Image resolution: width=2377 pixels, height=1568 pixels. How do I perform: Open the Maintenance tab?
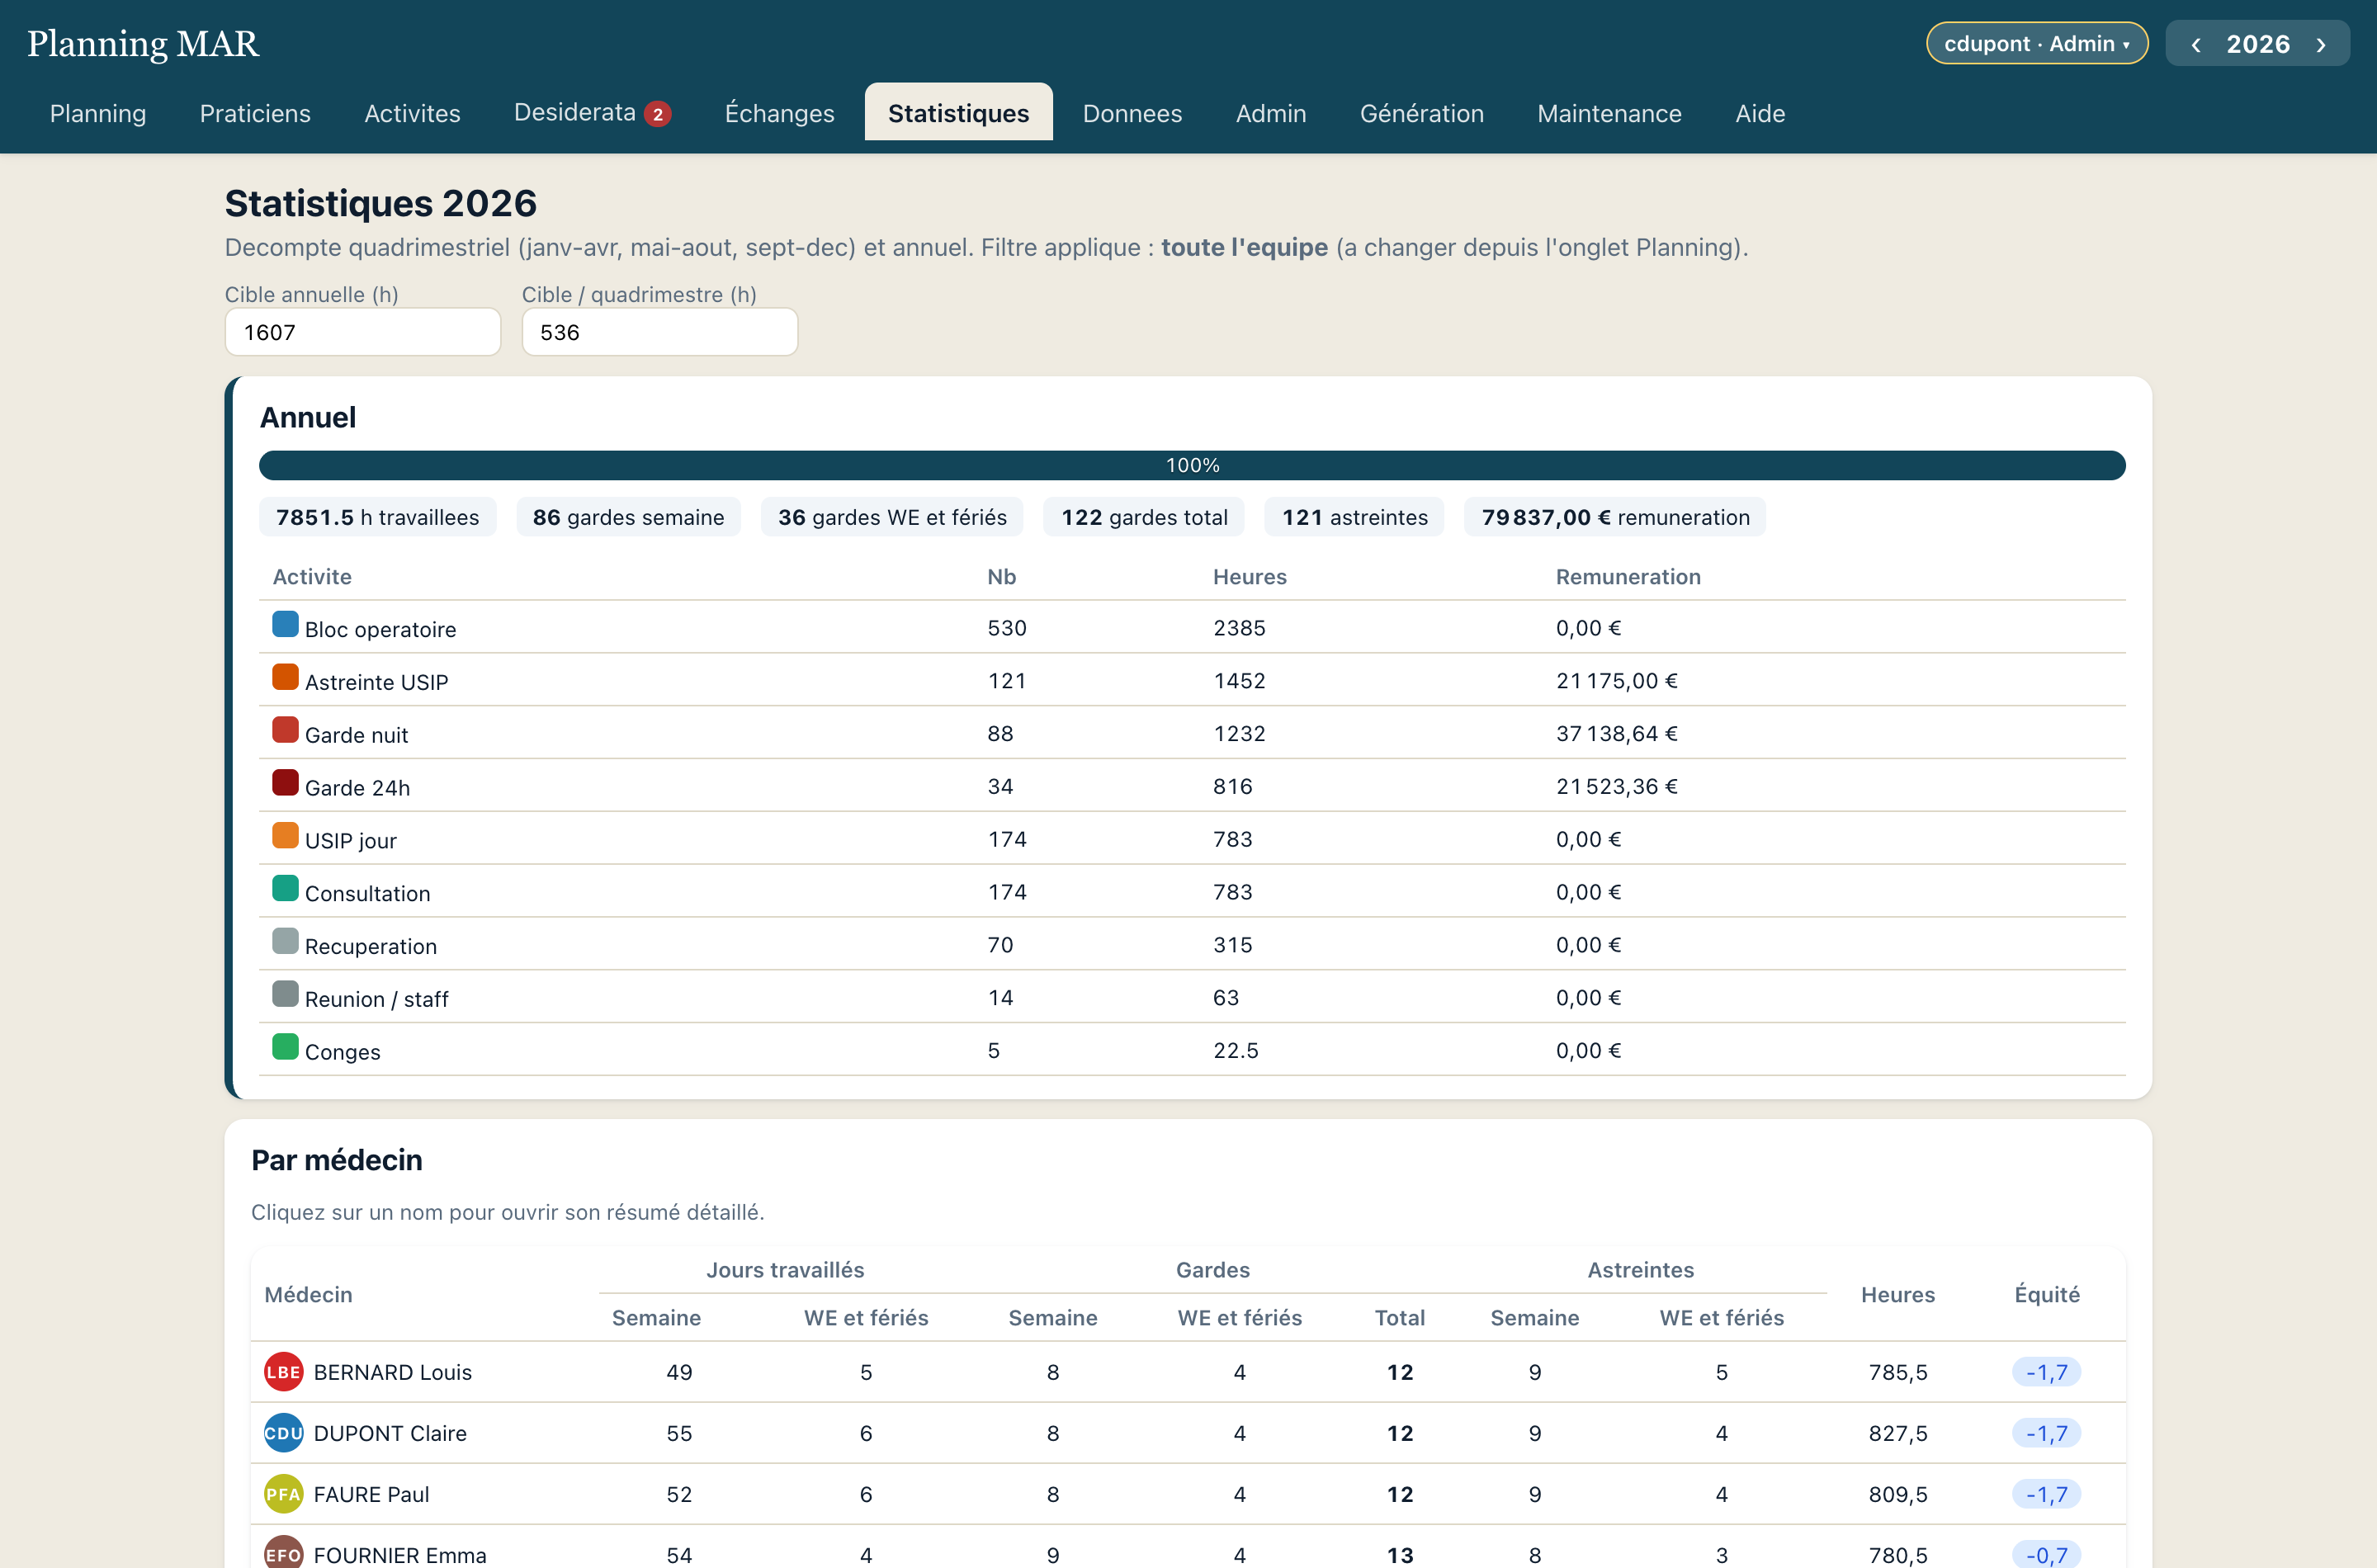click(1609, 113)
